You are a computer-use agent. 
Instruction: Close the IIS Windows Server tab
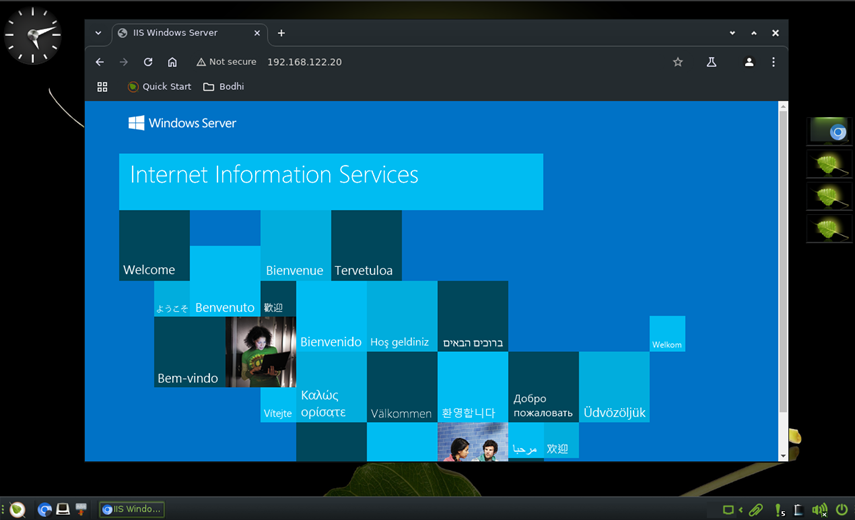tap(257, 33)
